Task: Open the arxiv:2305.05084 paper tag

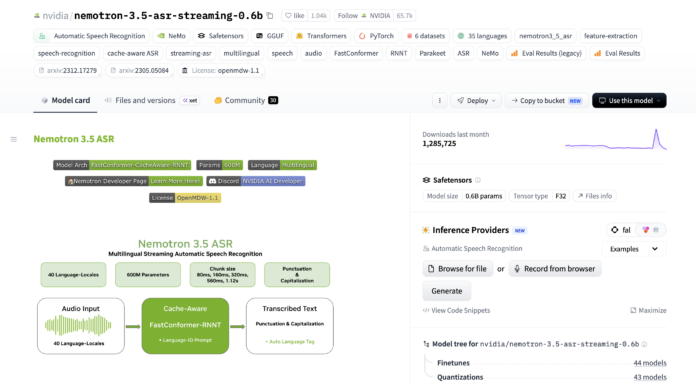Action: (x=139, y=71)
